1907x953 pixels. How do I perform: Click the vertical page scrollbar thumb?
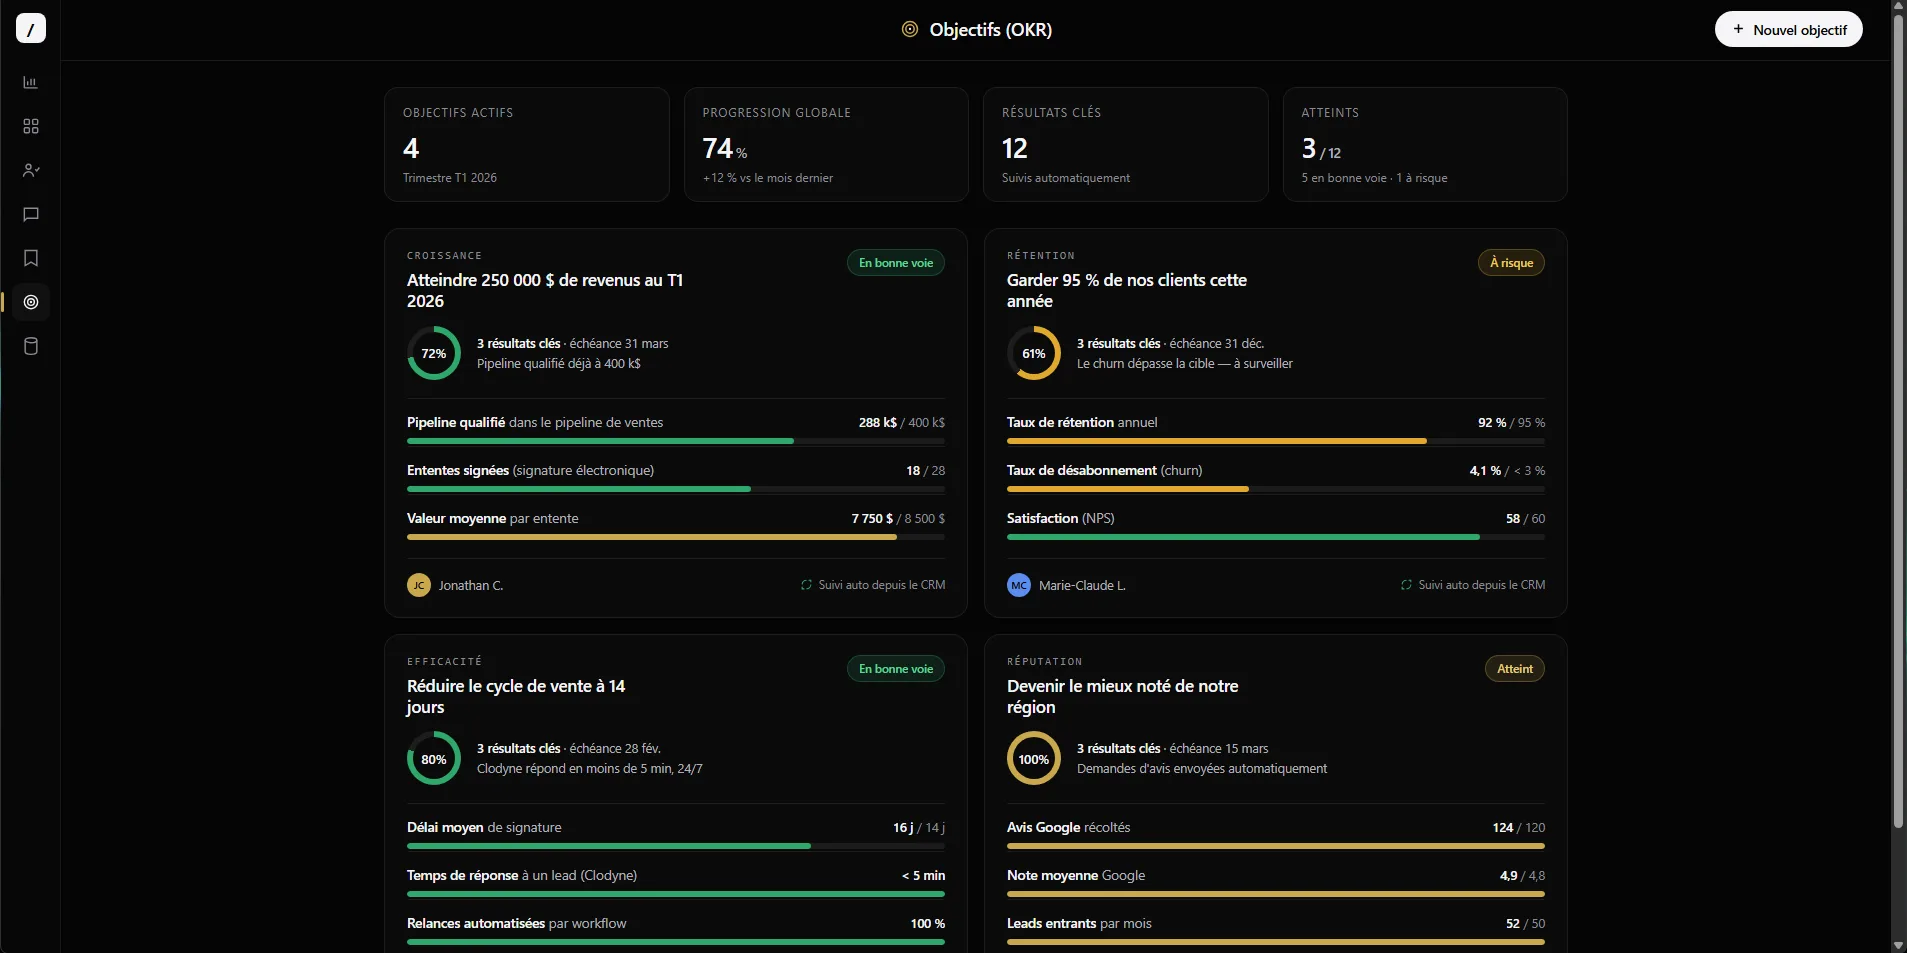[1898, 421]
